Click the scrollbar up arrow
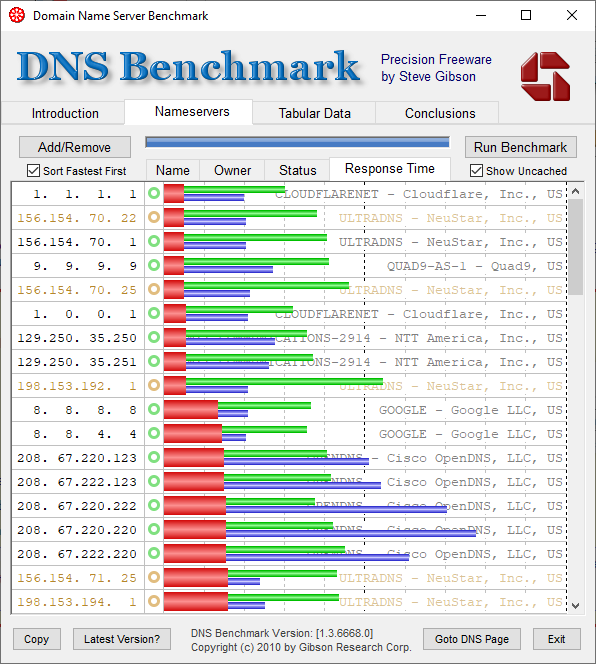The image size is (596, 664). [x=575, y=191]
